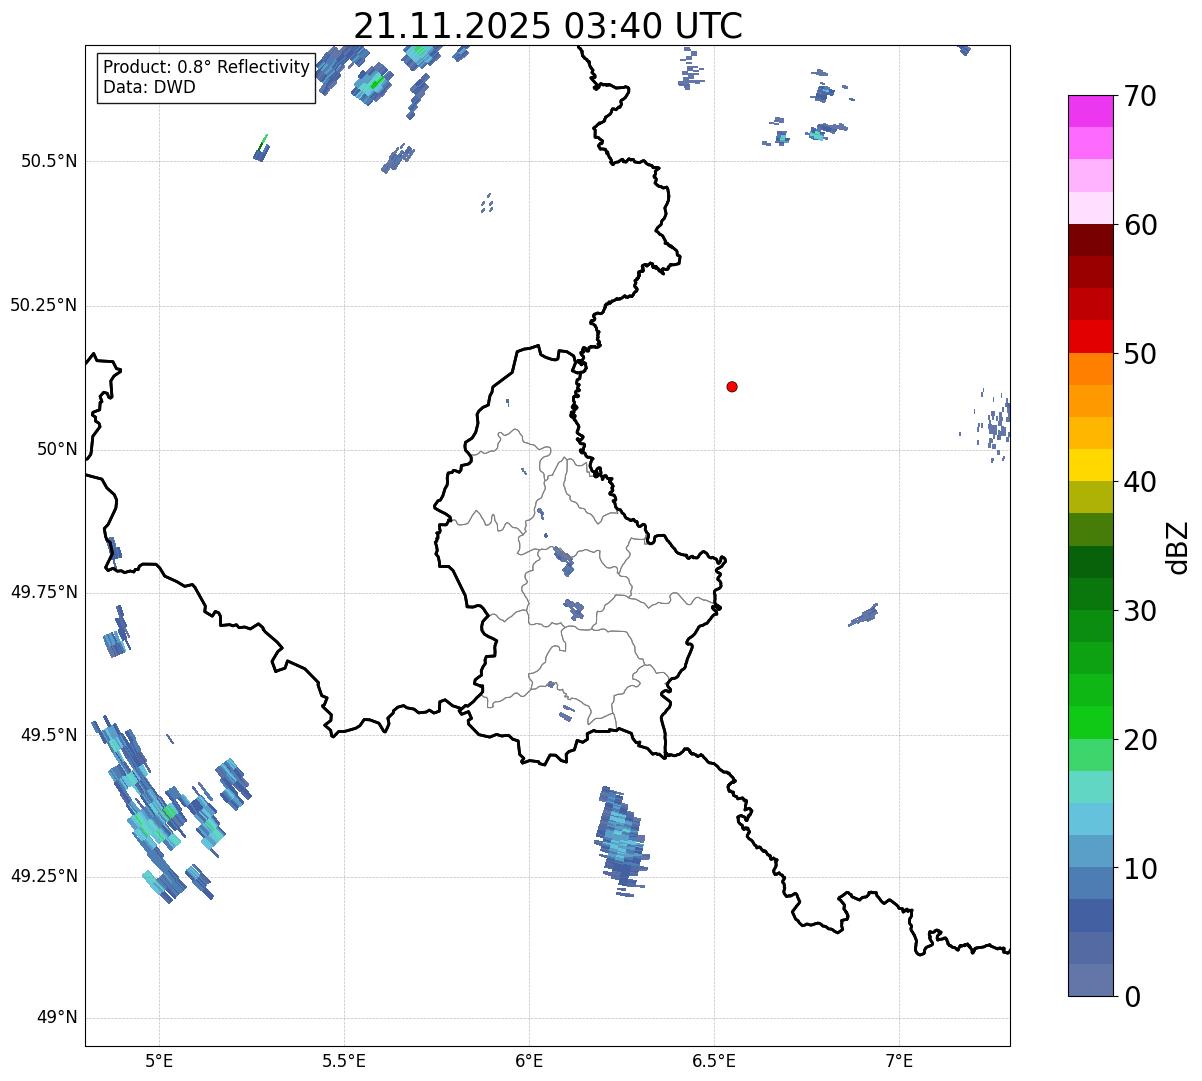Click the orange swatch just below 50 dBZ
Image resolution: width=1202 pixels, height=1081 pixels.
[1090, 369]
